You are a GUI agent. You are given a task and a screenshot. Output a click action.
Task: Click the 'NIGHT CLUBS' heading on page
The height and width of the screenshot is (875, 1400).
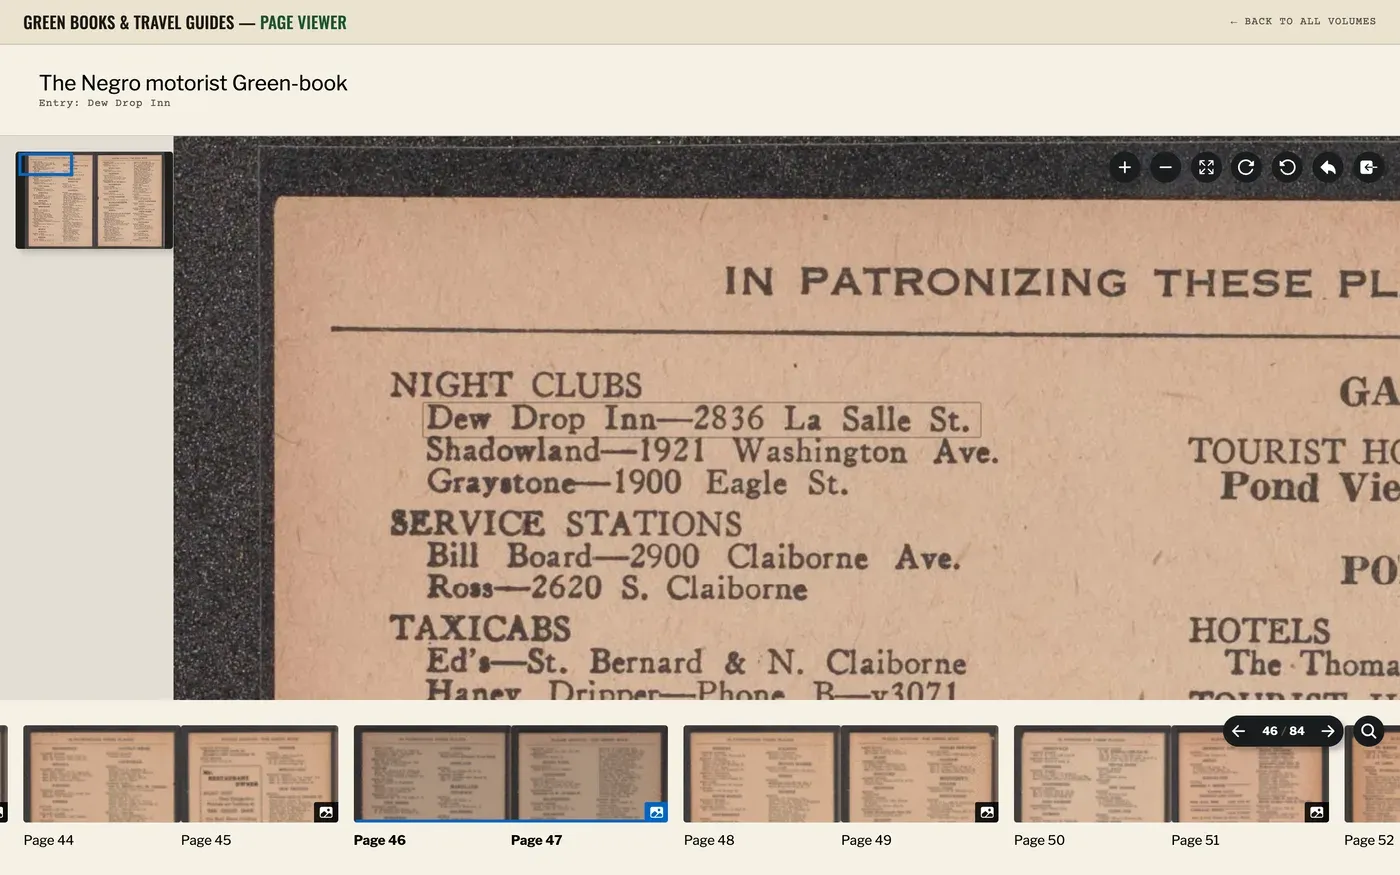coord(516,385)
